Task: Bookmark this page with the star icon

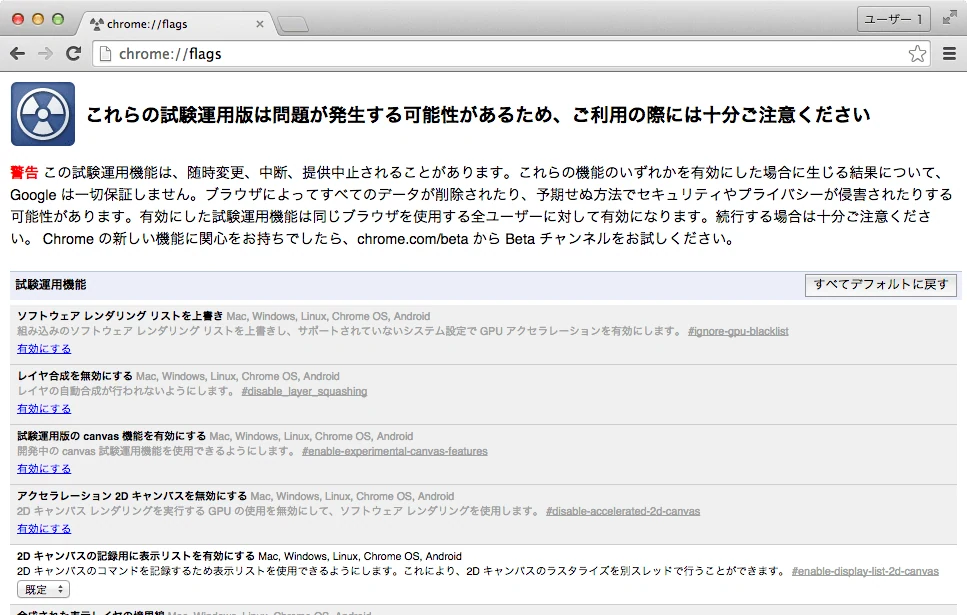Action: (x=917, y=54)
